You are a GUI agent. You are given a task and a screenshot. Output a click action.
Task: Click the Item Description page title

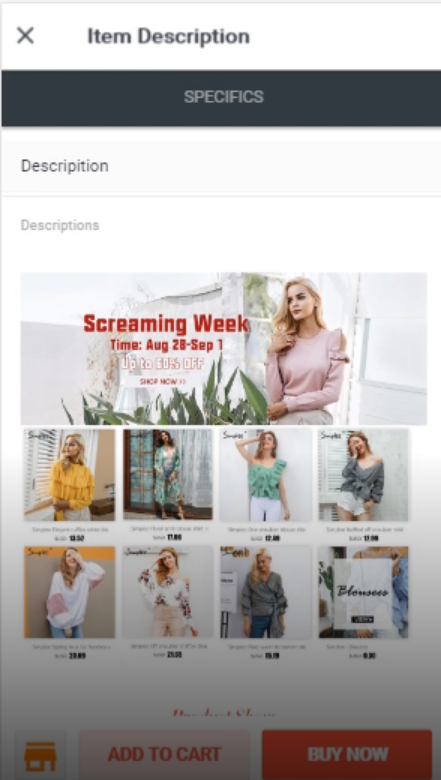coord(169,36)
